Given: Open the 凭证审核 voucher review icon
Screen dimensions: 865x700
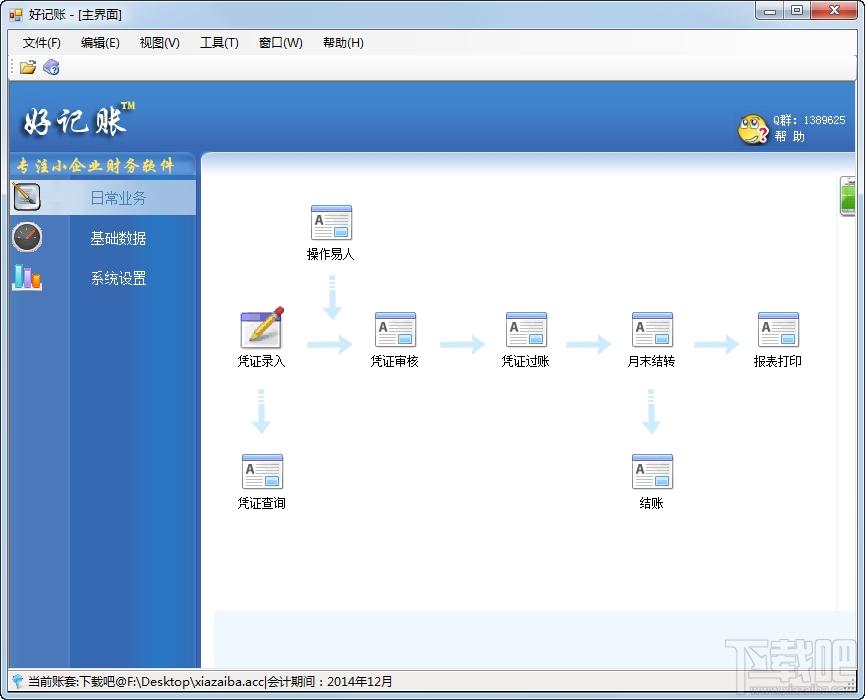Looking at the screenshot, I should point(395,329).
